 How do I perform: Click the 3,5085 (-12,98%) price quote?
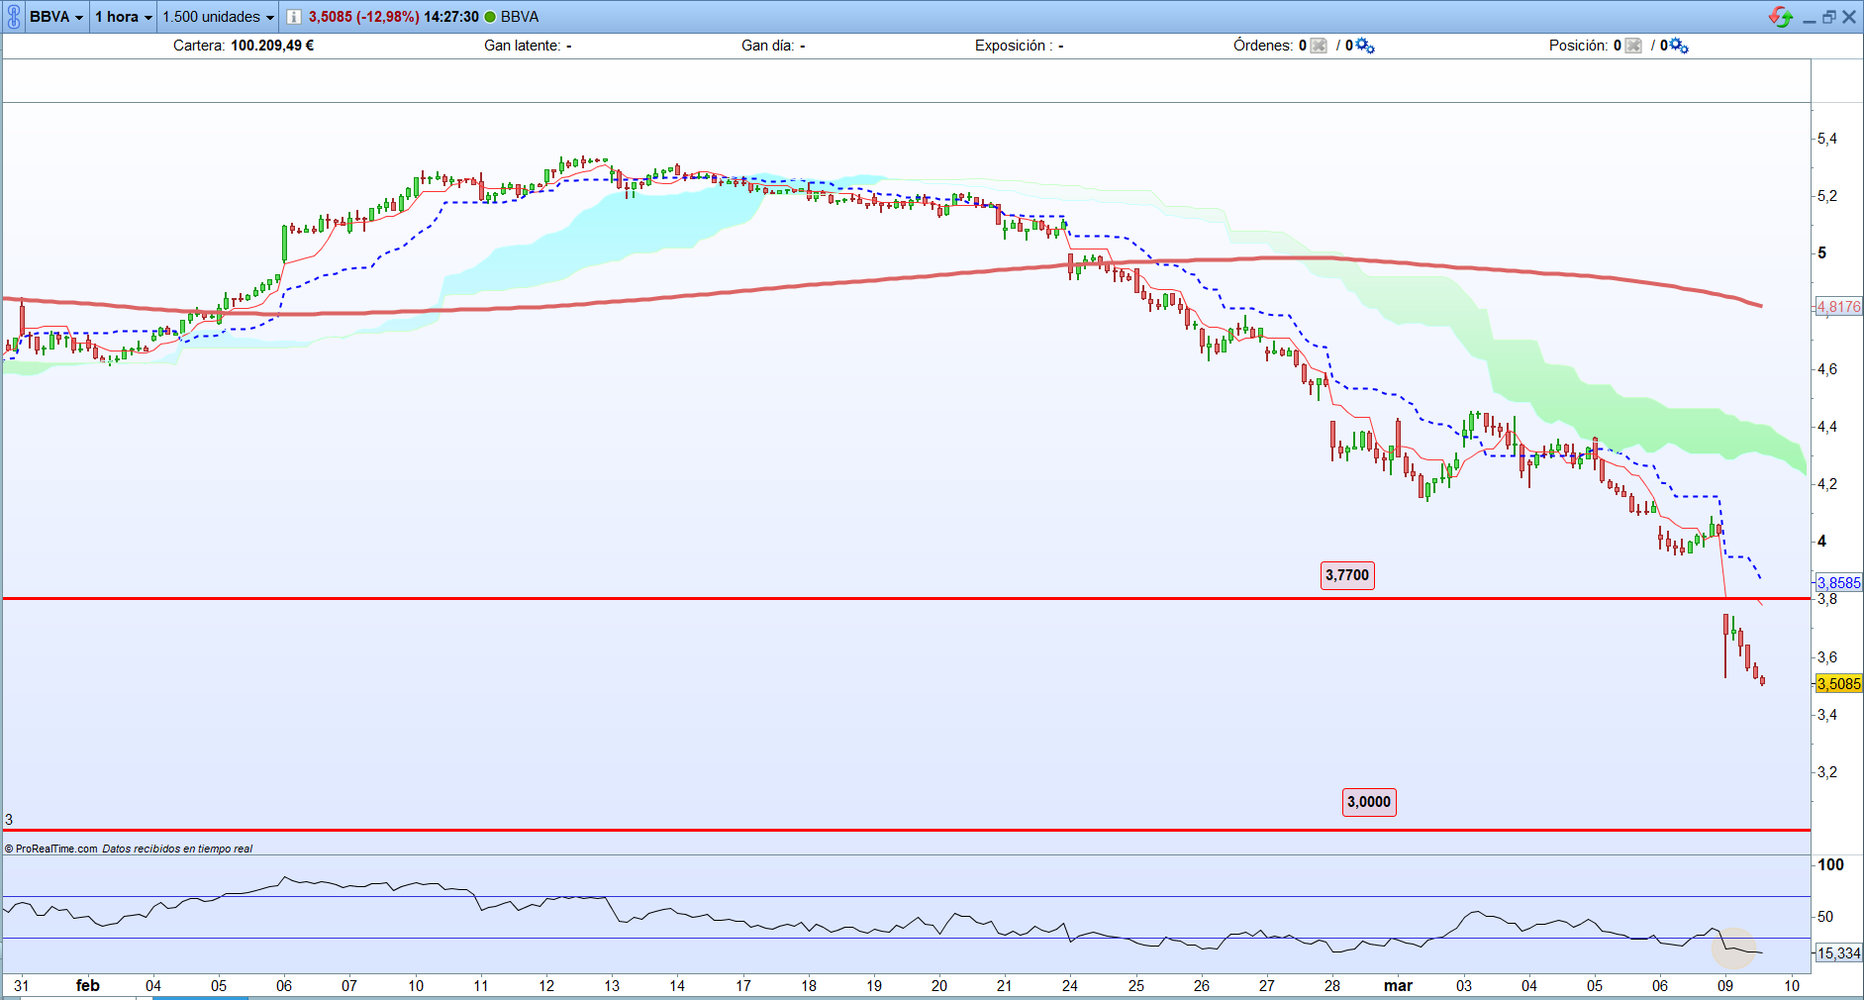coord(364,17)
